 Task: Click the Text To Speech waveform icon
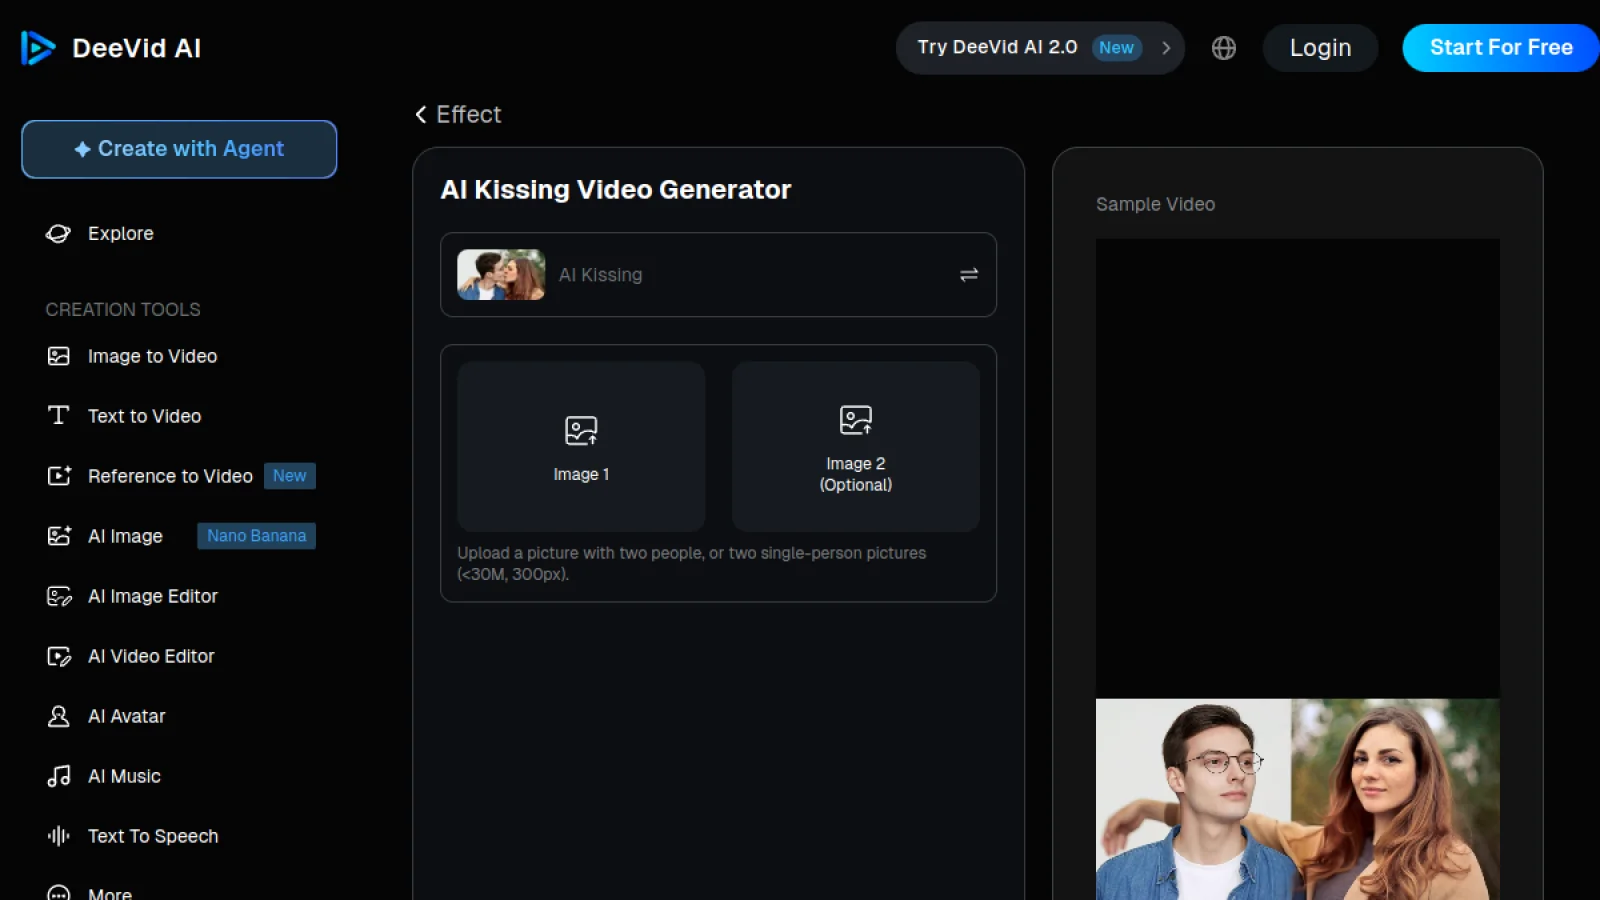tap(59, 836)
